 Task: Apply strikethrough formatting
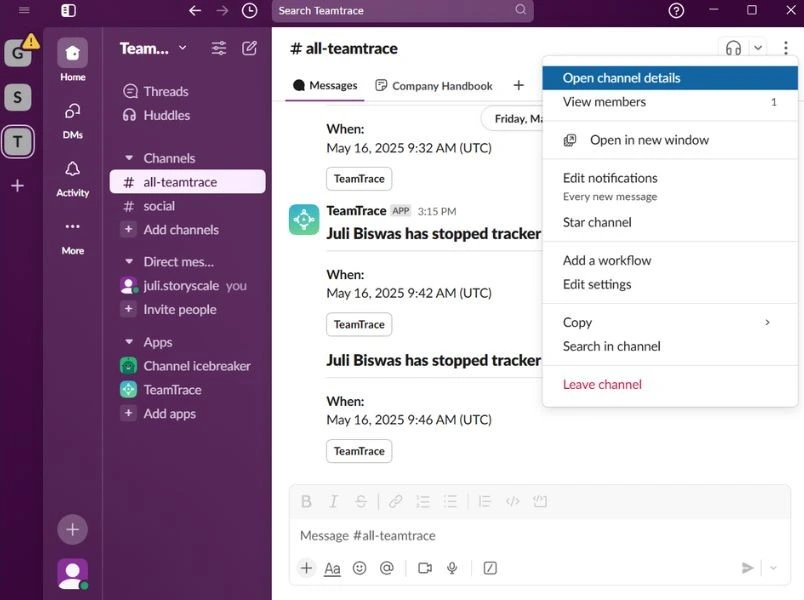361,501
